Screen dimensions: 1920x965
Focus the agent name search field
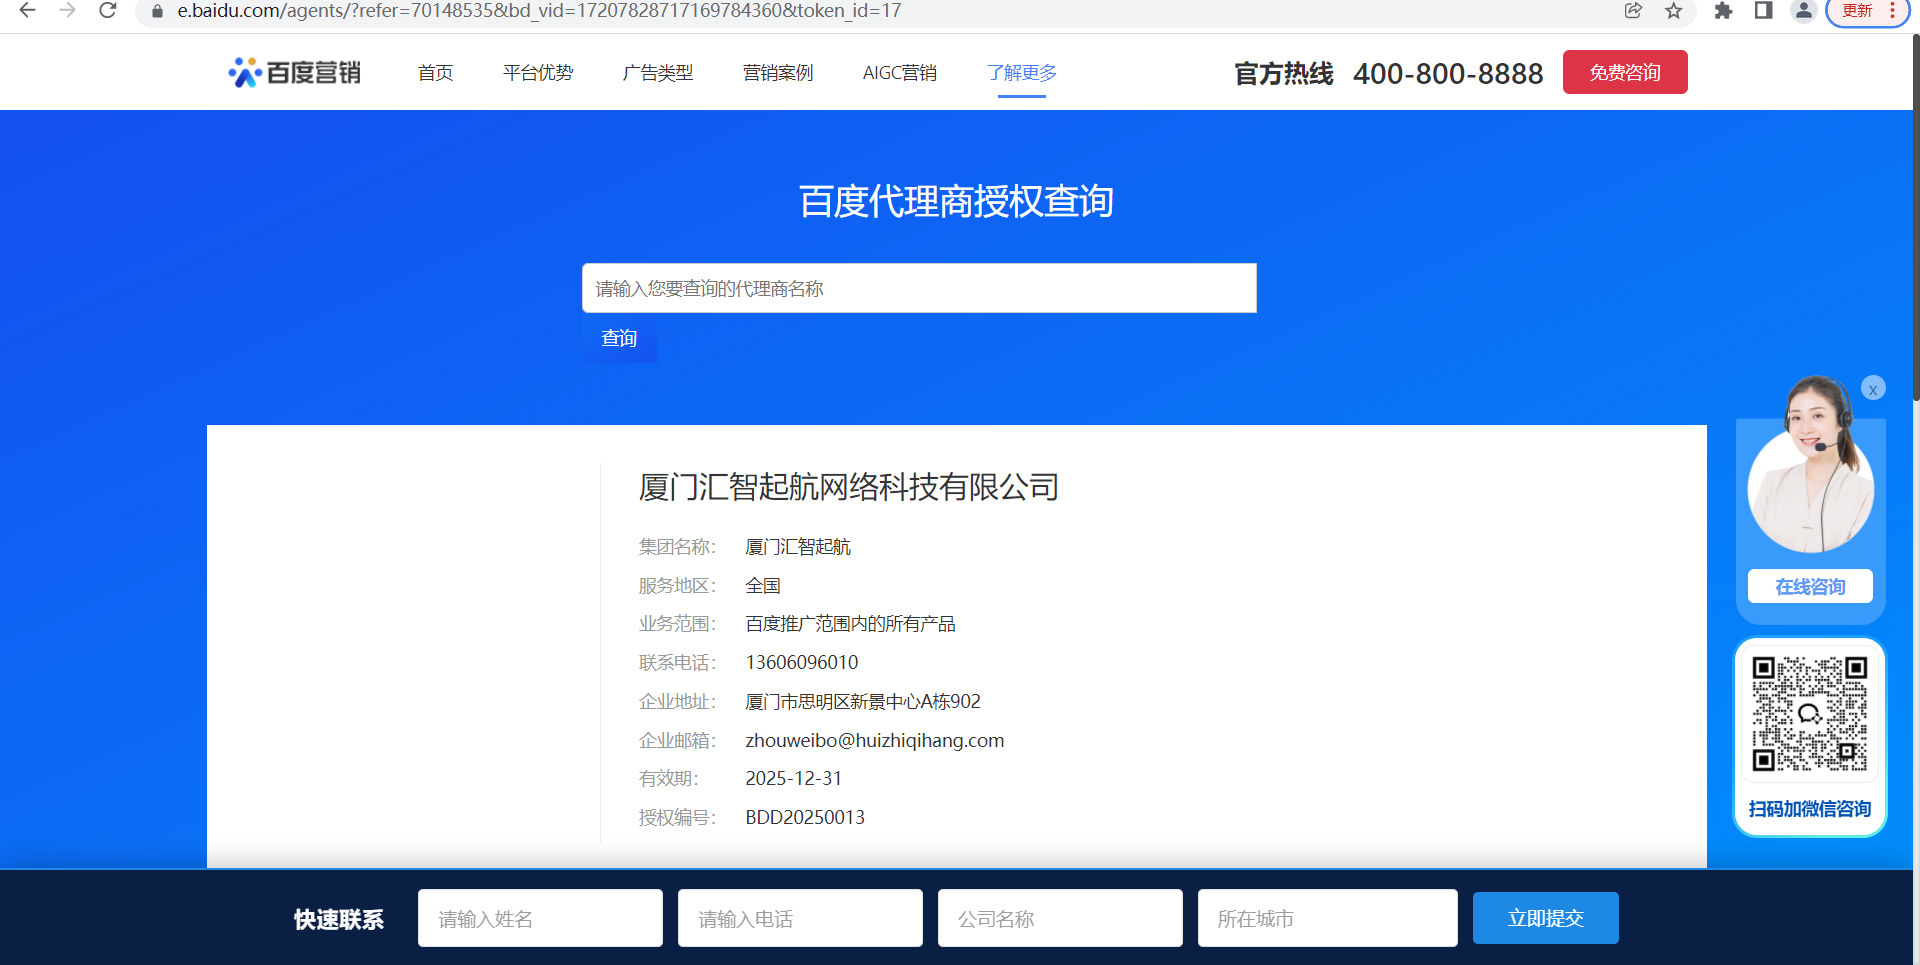tap(918, 288)
